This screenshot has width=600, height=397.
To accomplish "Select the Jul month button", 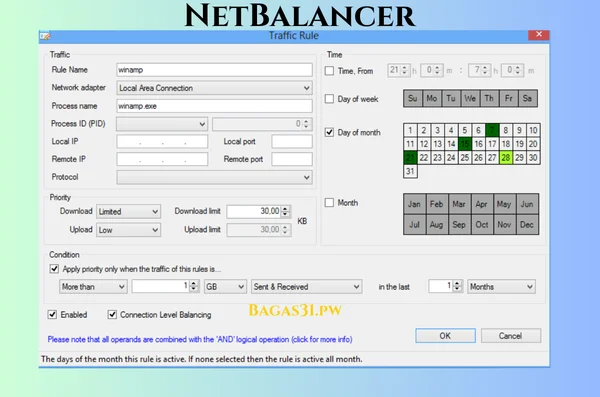I will 414,224.
